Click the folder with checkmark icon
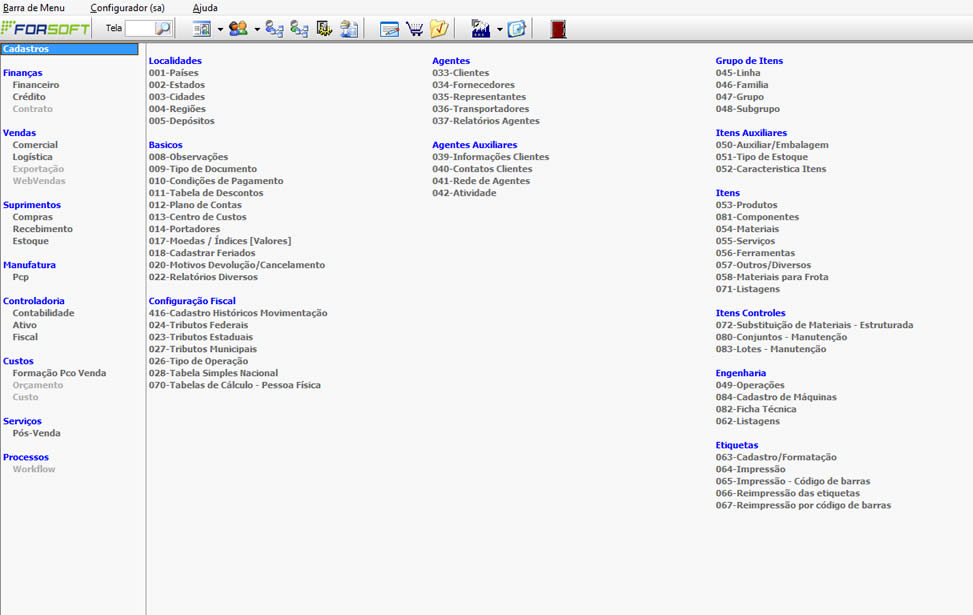 (x=439, y=29)
